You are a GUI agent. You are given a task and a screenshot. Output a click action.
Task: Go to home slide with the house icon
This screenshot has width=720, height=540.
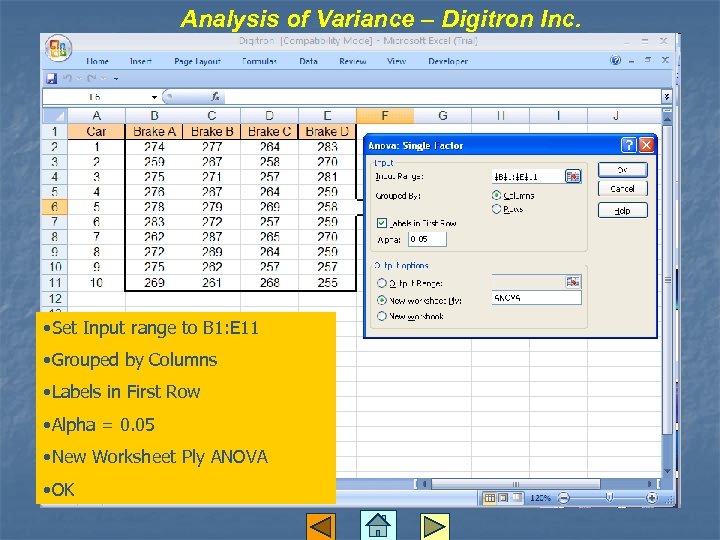click(378, 525)
